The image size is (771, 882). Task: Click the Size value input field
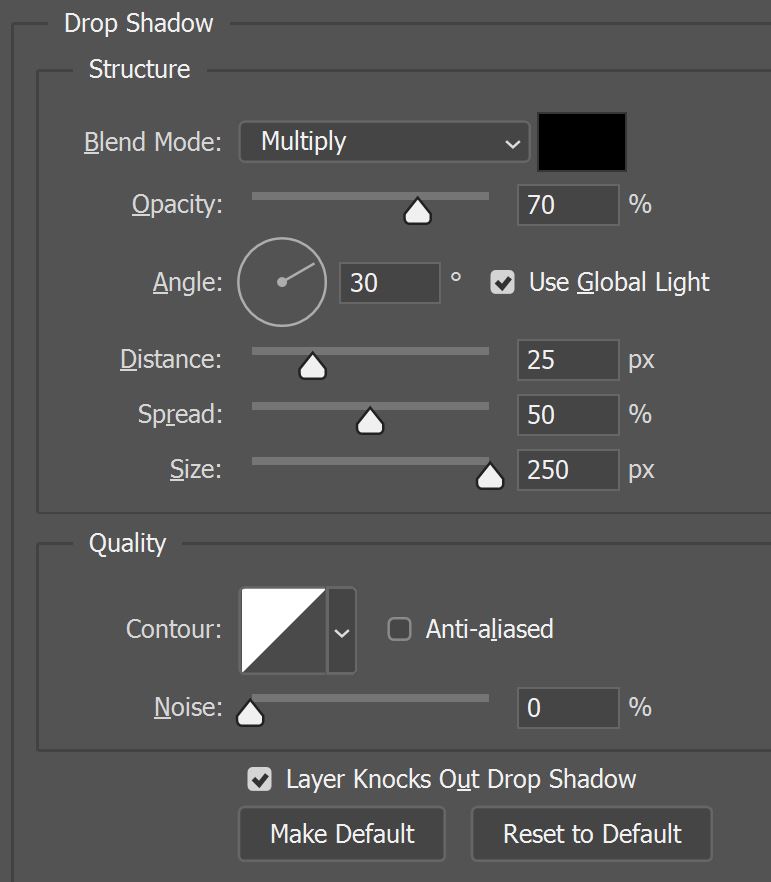(x=568, y=470)
